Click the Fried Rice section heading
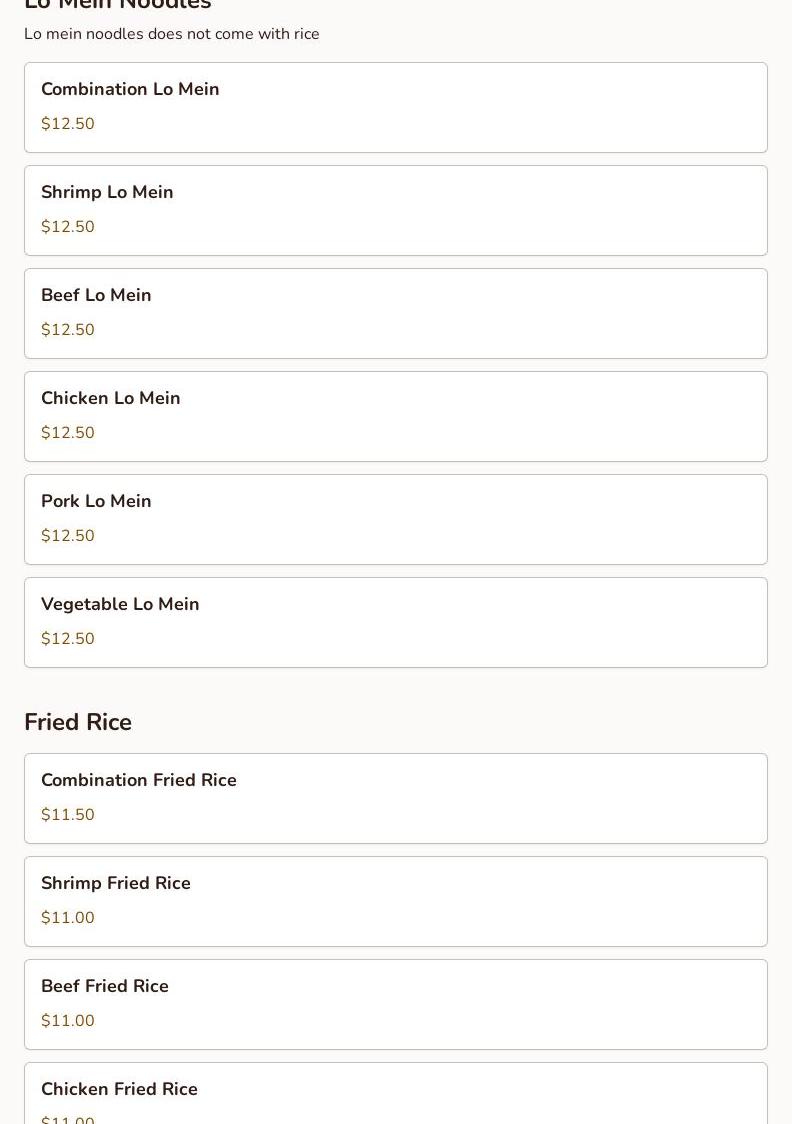Screen dimensions: 792x1124 (78, 722)
